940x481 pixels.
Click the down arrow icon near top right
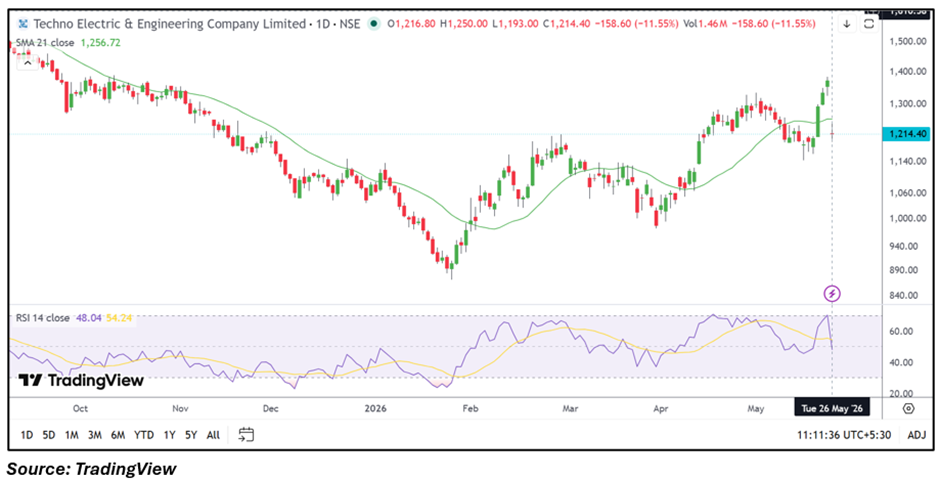pos(847,24)
